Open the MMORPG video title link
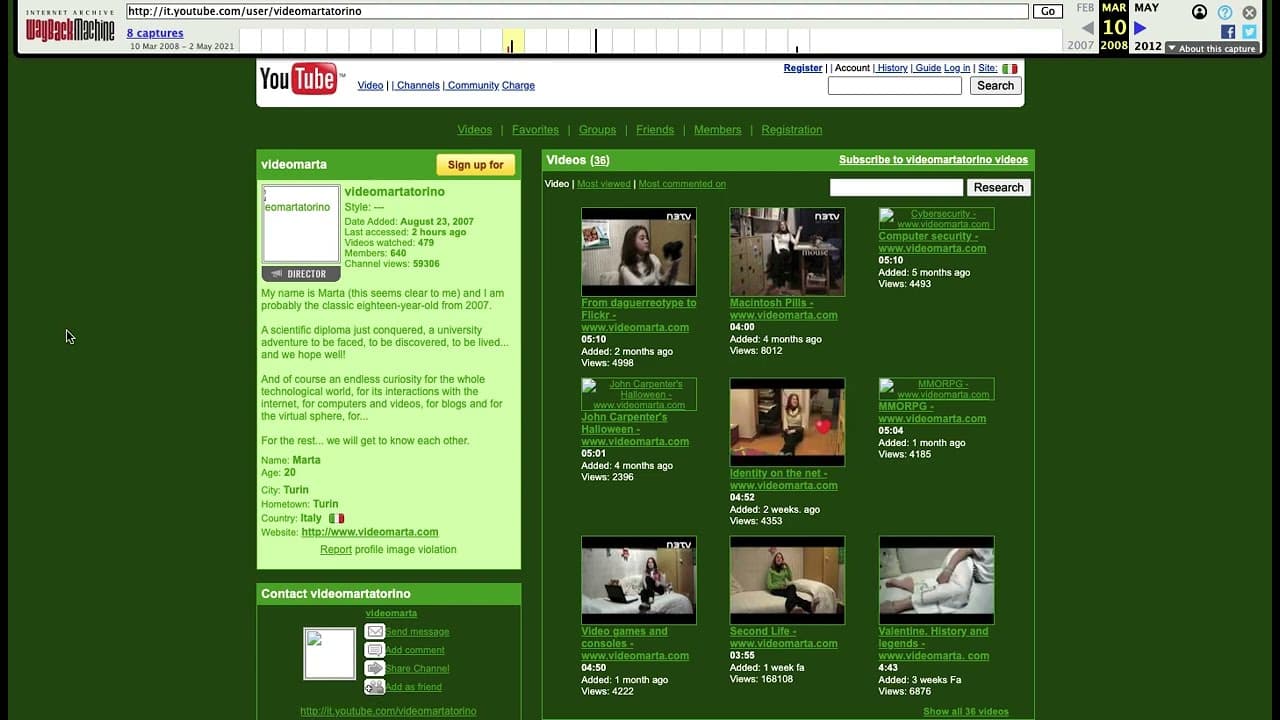 click(932, 413)
